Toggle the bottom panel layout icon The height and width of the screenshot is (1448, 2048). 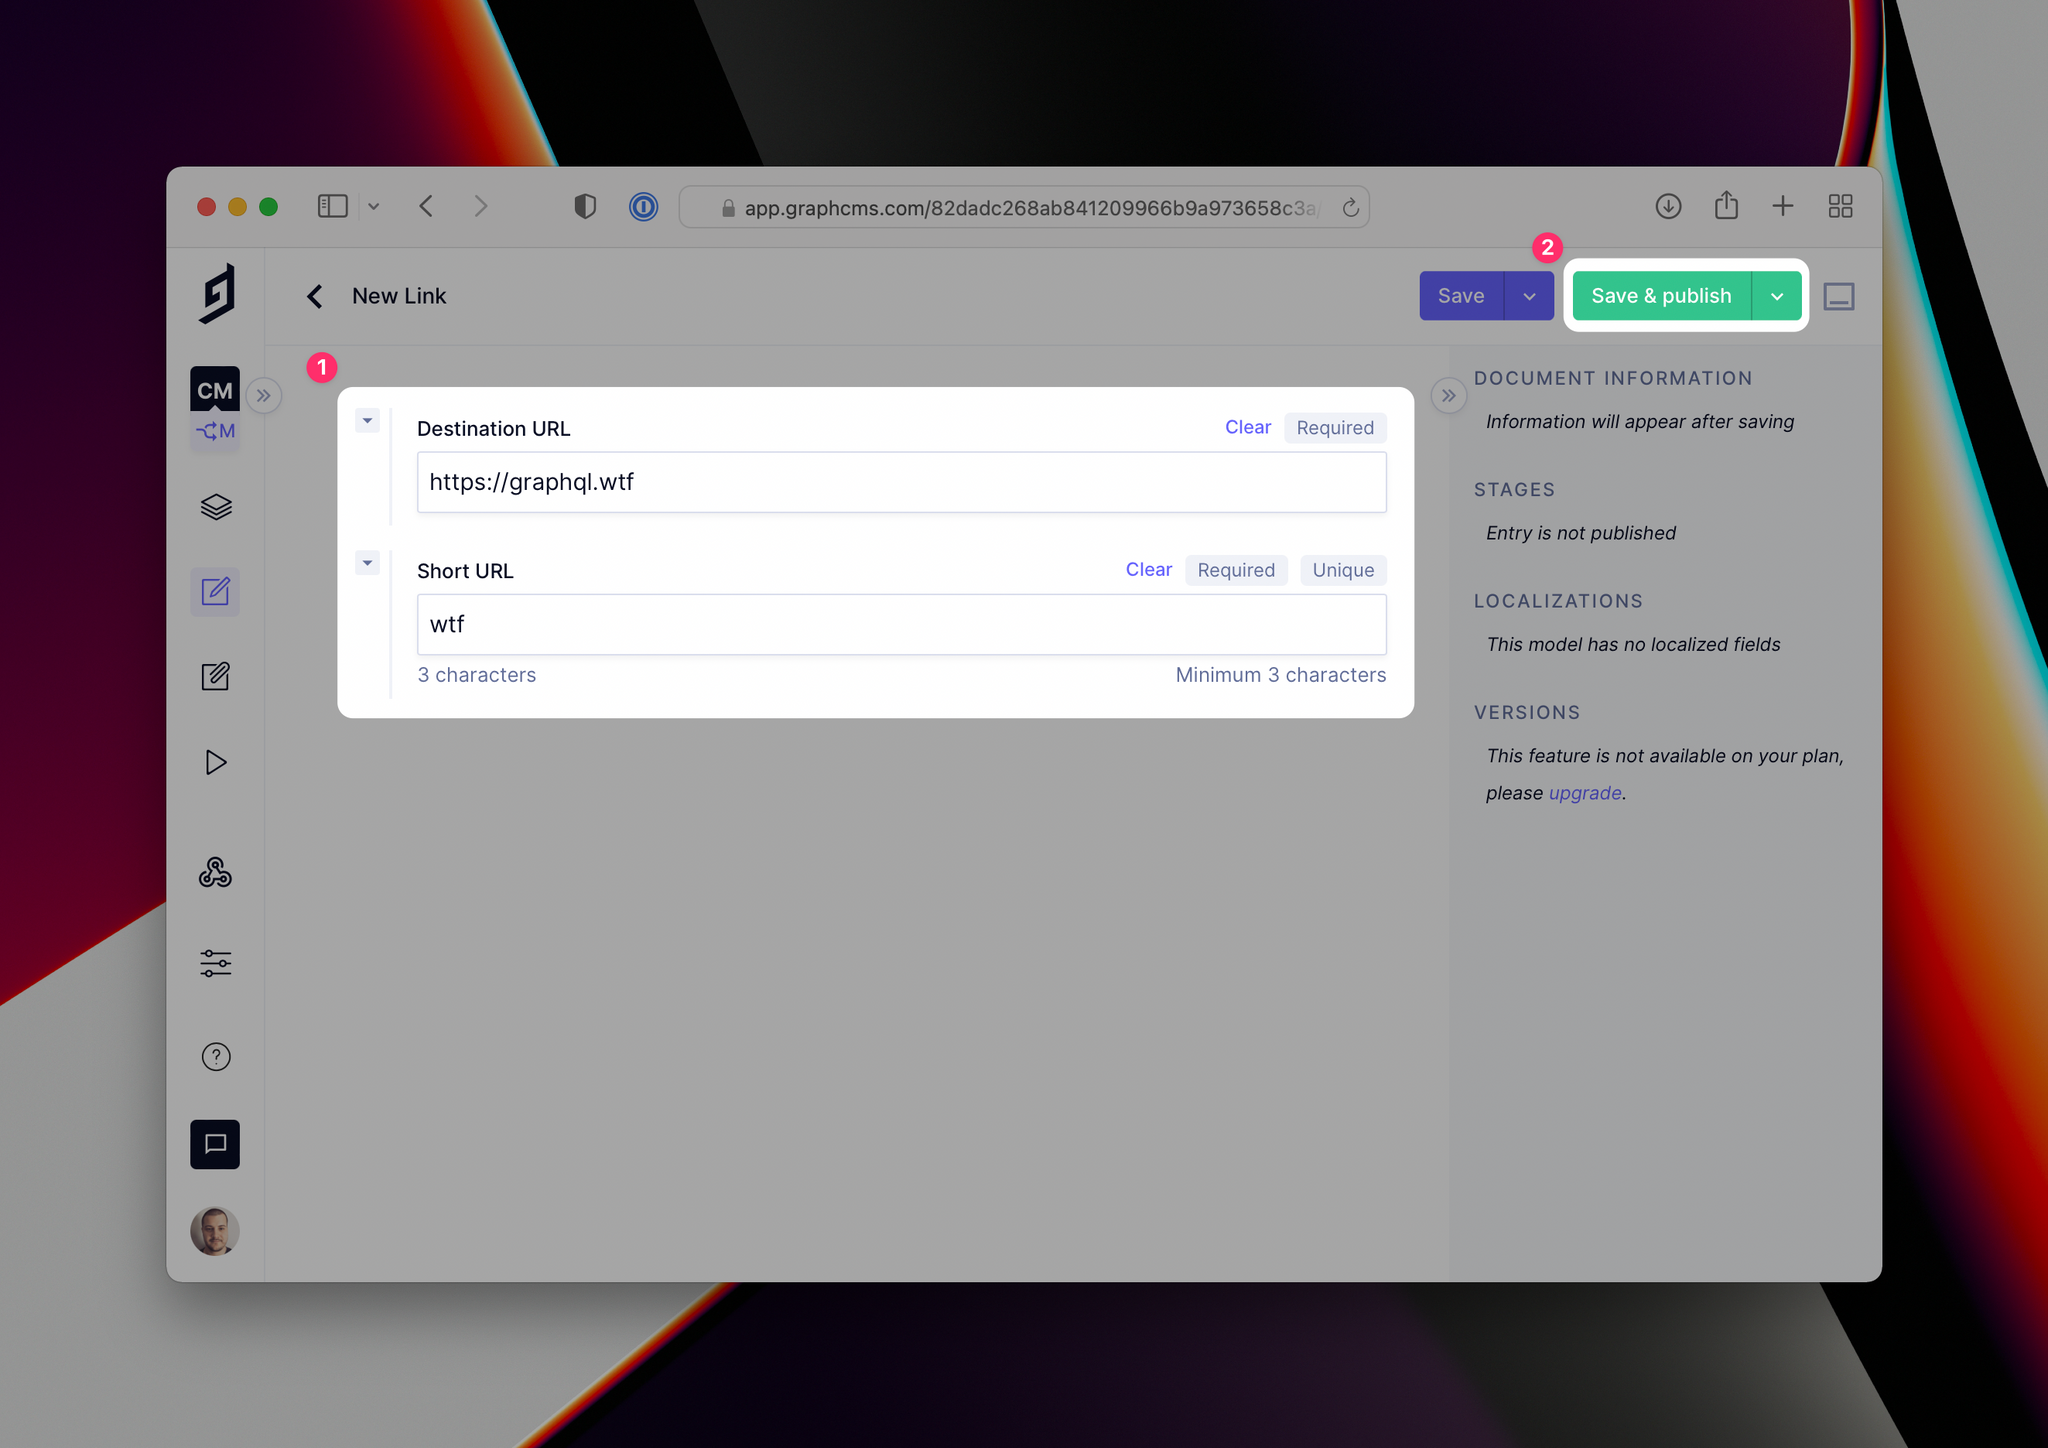pos(1839,296)
